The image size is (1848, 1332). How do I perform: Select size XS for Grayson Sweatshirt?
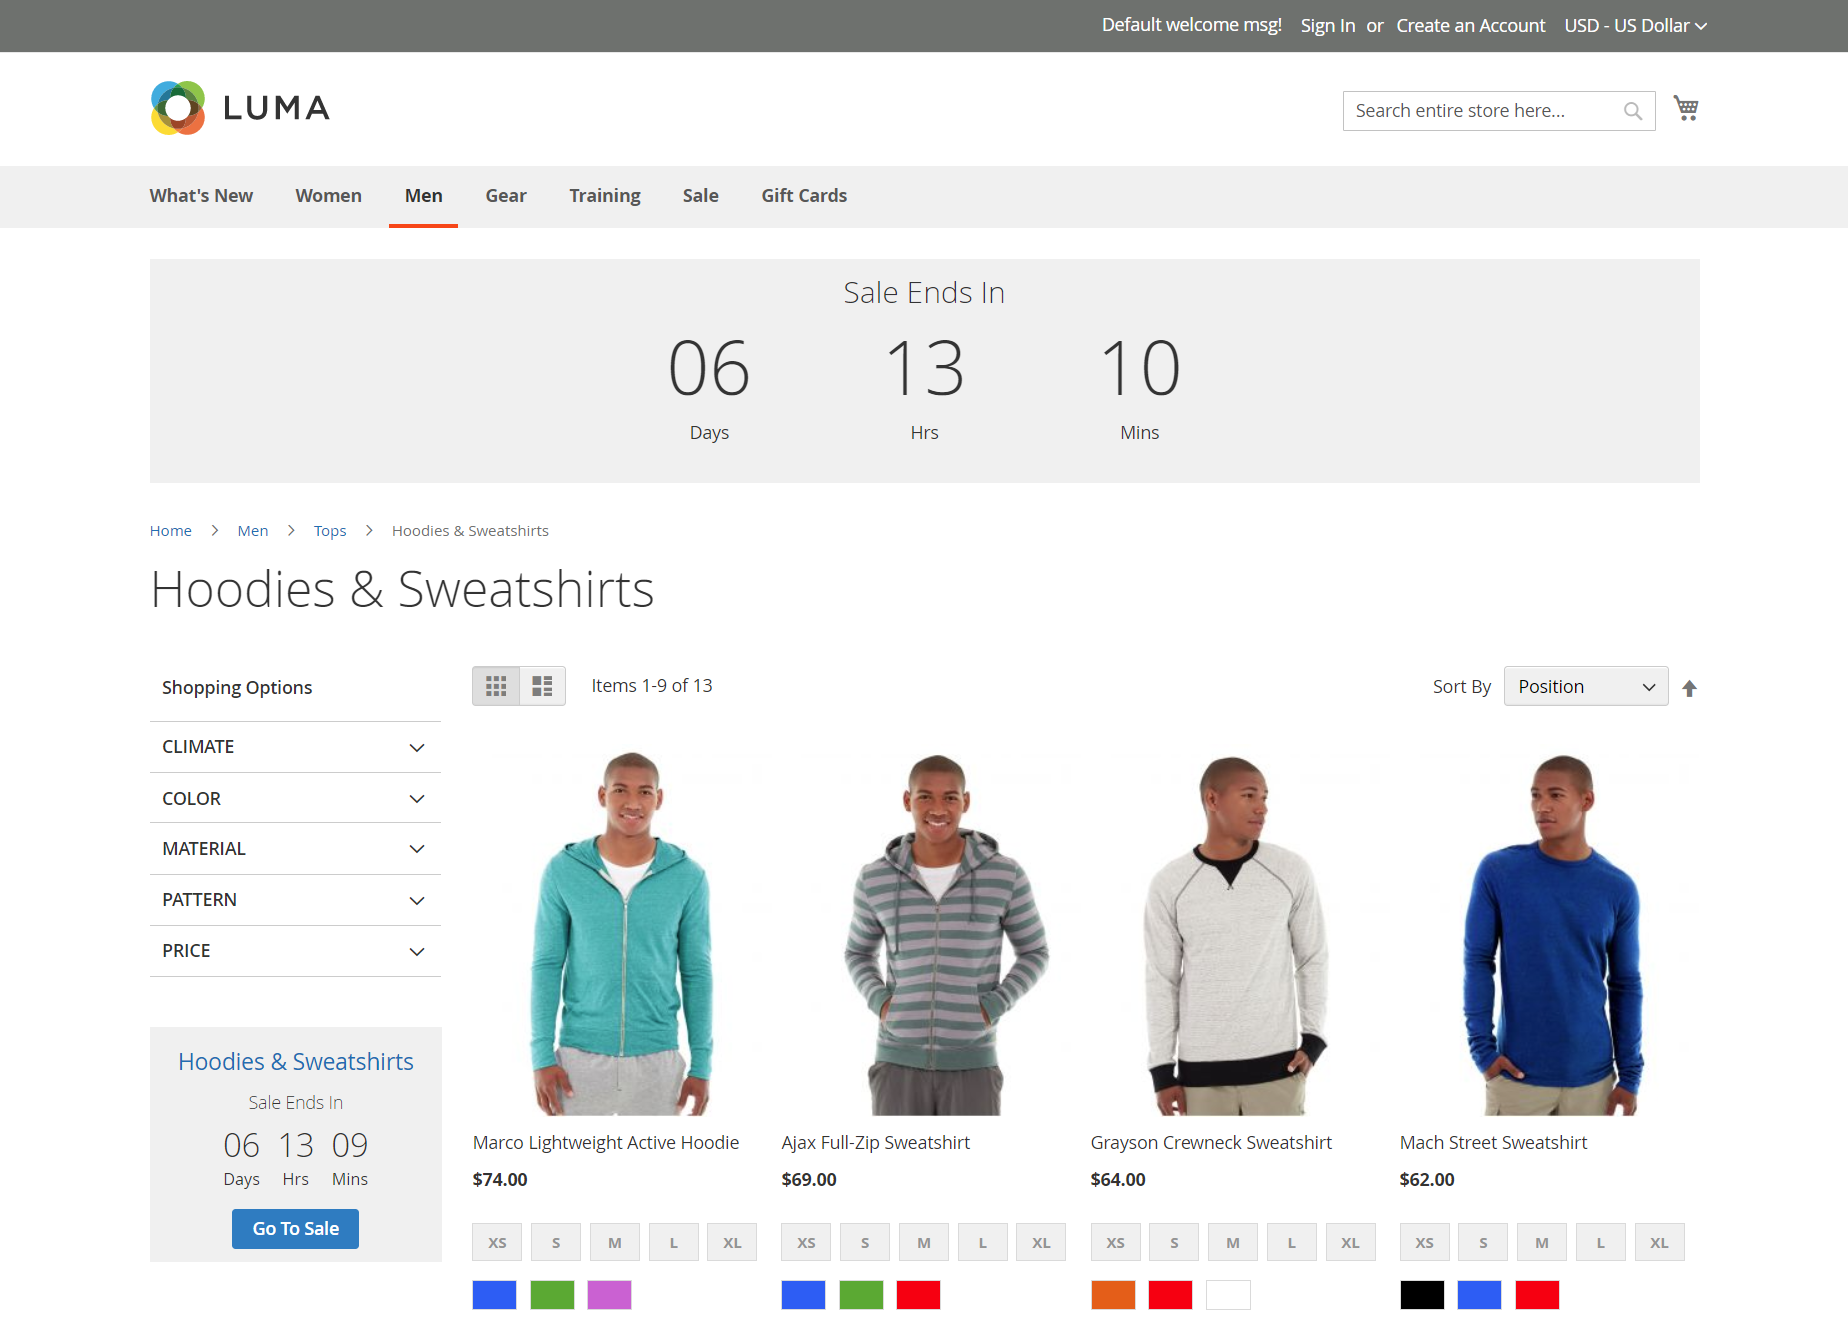click(x=1115, y=1243)
